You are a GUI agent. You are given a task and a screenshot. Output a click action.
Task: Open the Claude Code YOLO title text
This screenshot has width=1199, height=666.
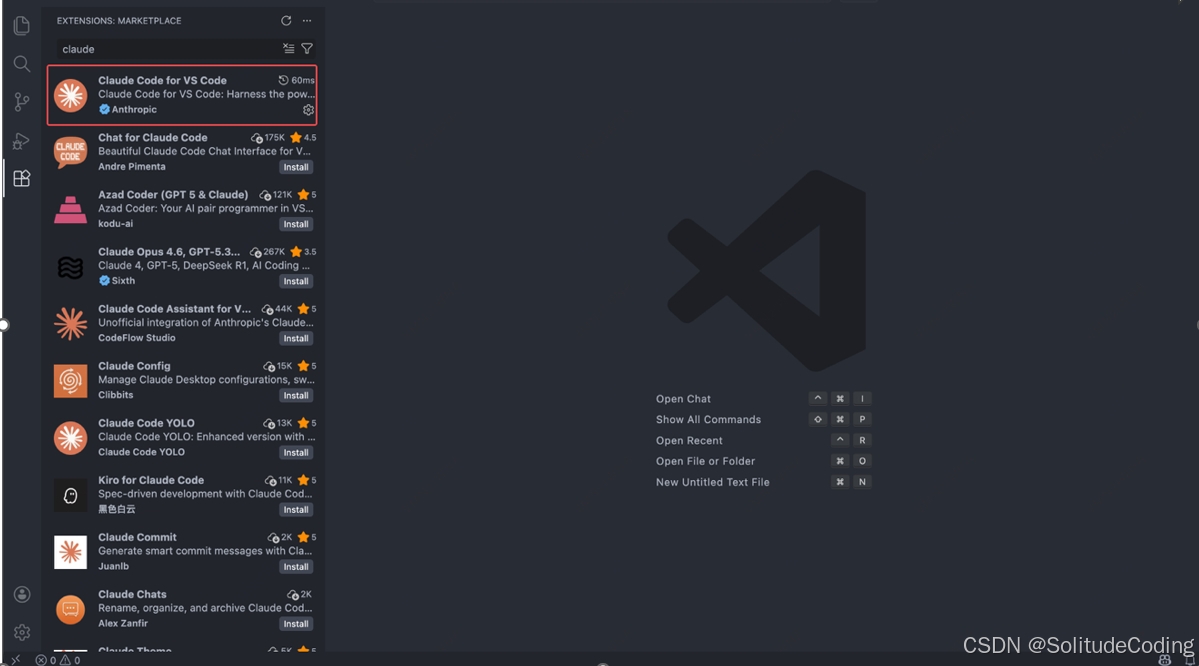146,423
